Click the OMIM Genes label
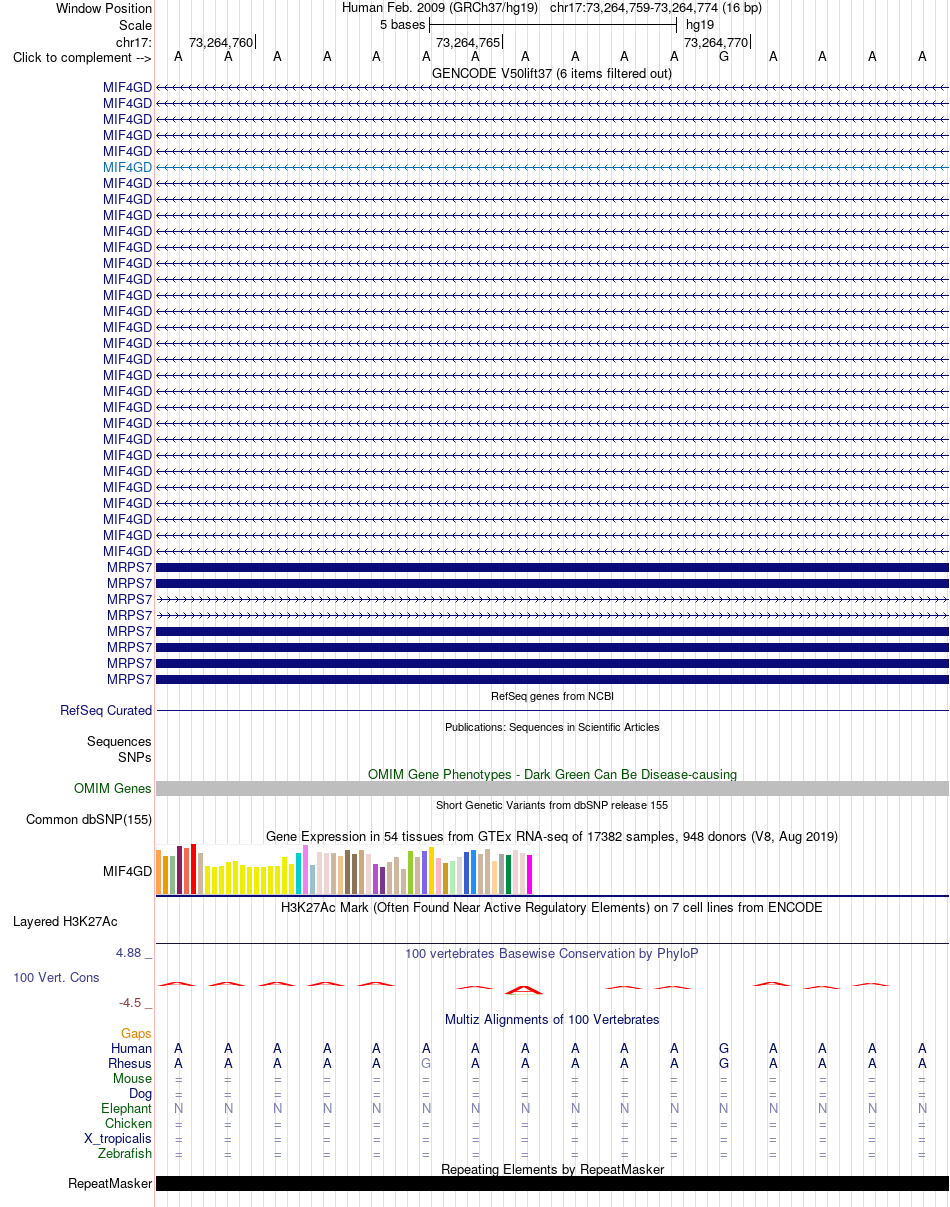Screen dimensions: 950x1207 (x=113, y=789)
